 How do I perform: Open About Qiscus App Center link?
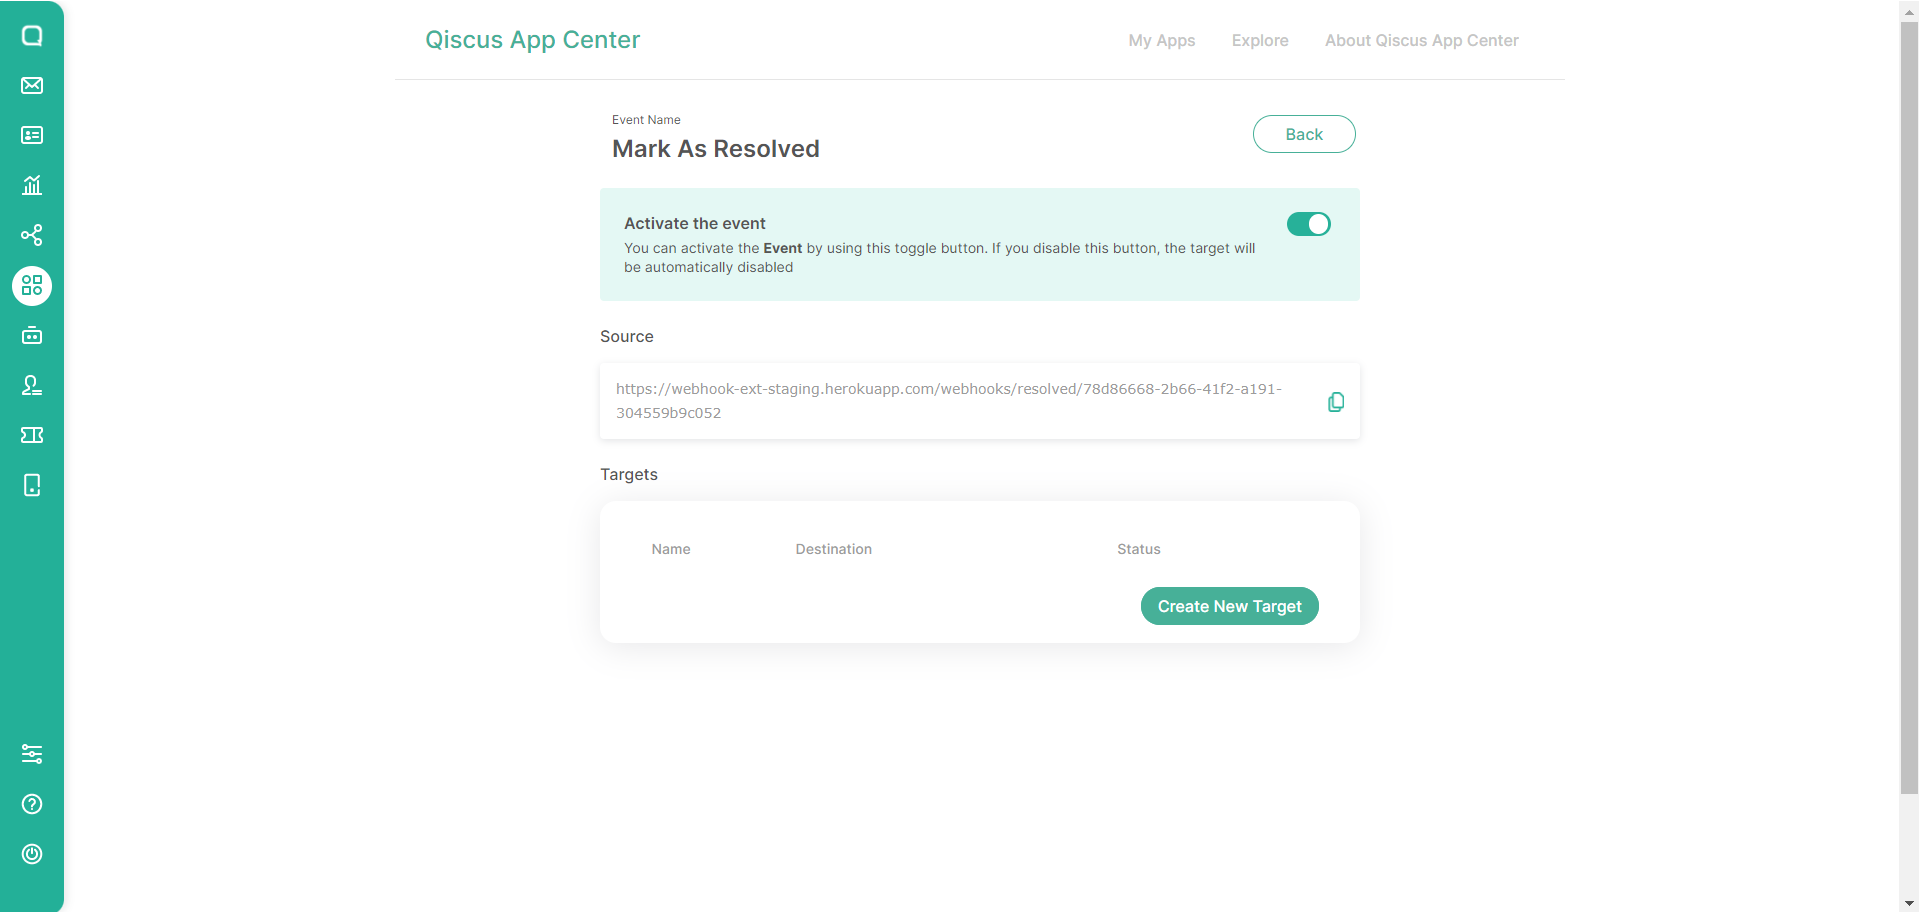(x=1422, y=40)
